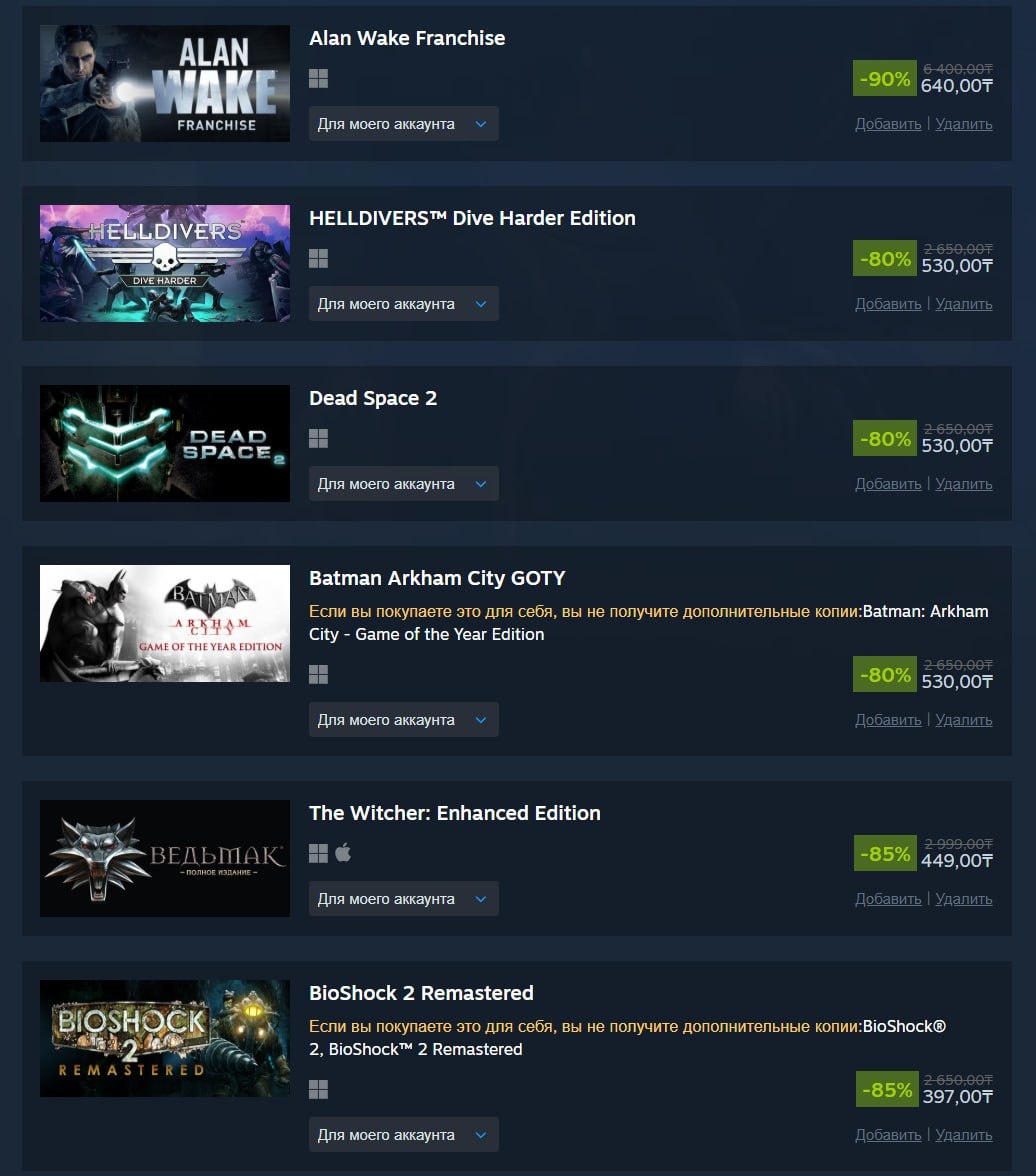
Task: Click the macOS Apple icon for The Witcher
Action: click(343, 853)
